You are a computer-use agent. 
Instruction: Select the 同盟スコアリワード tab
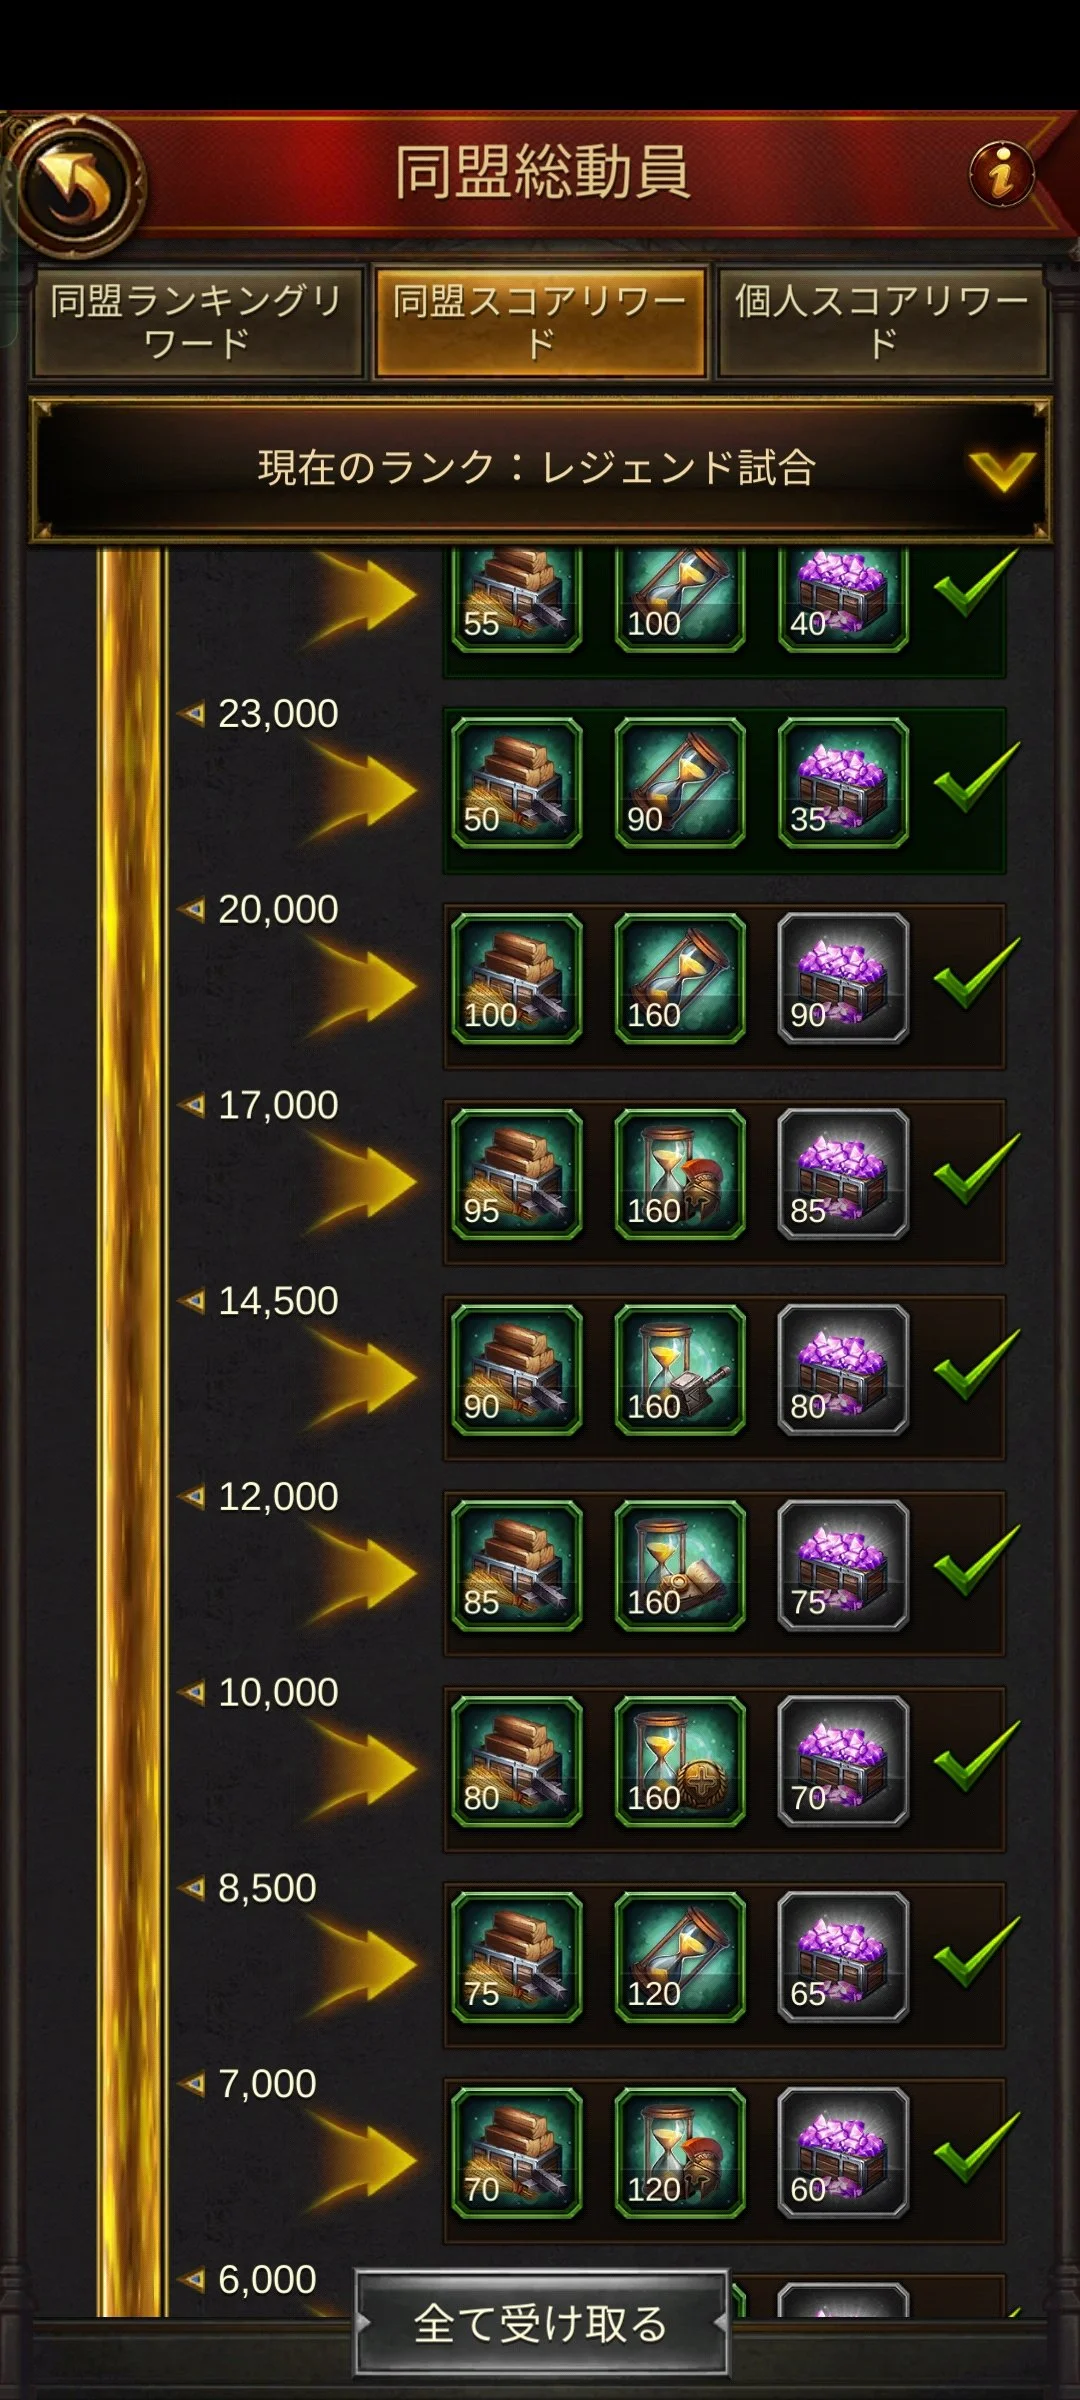[540, 322]
